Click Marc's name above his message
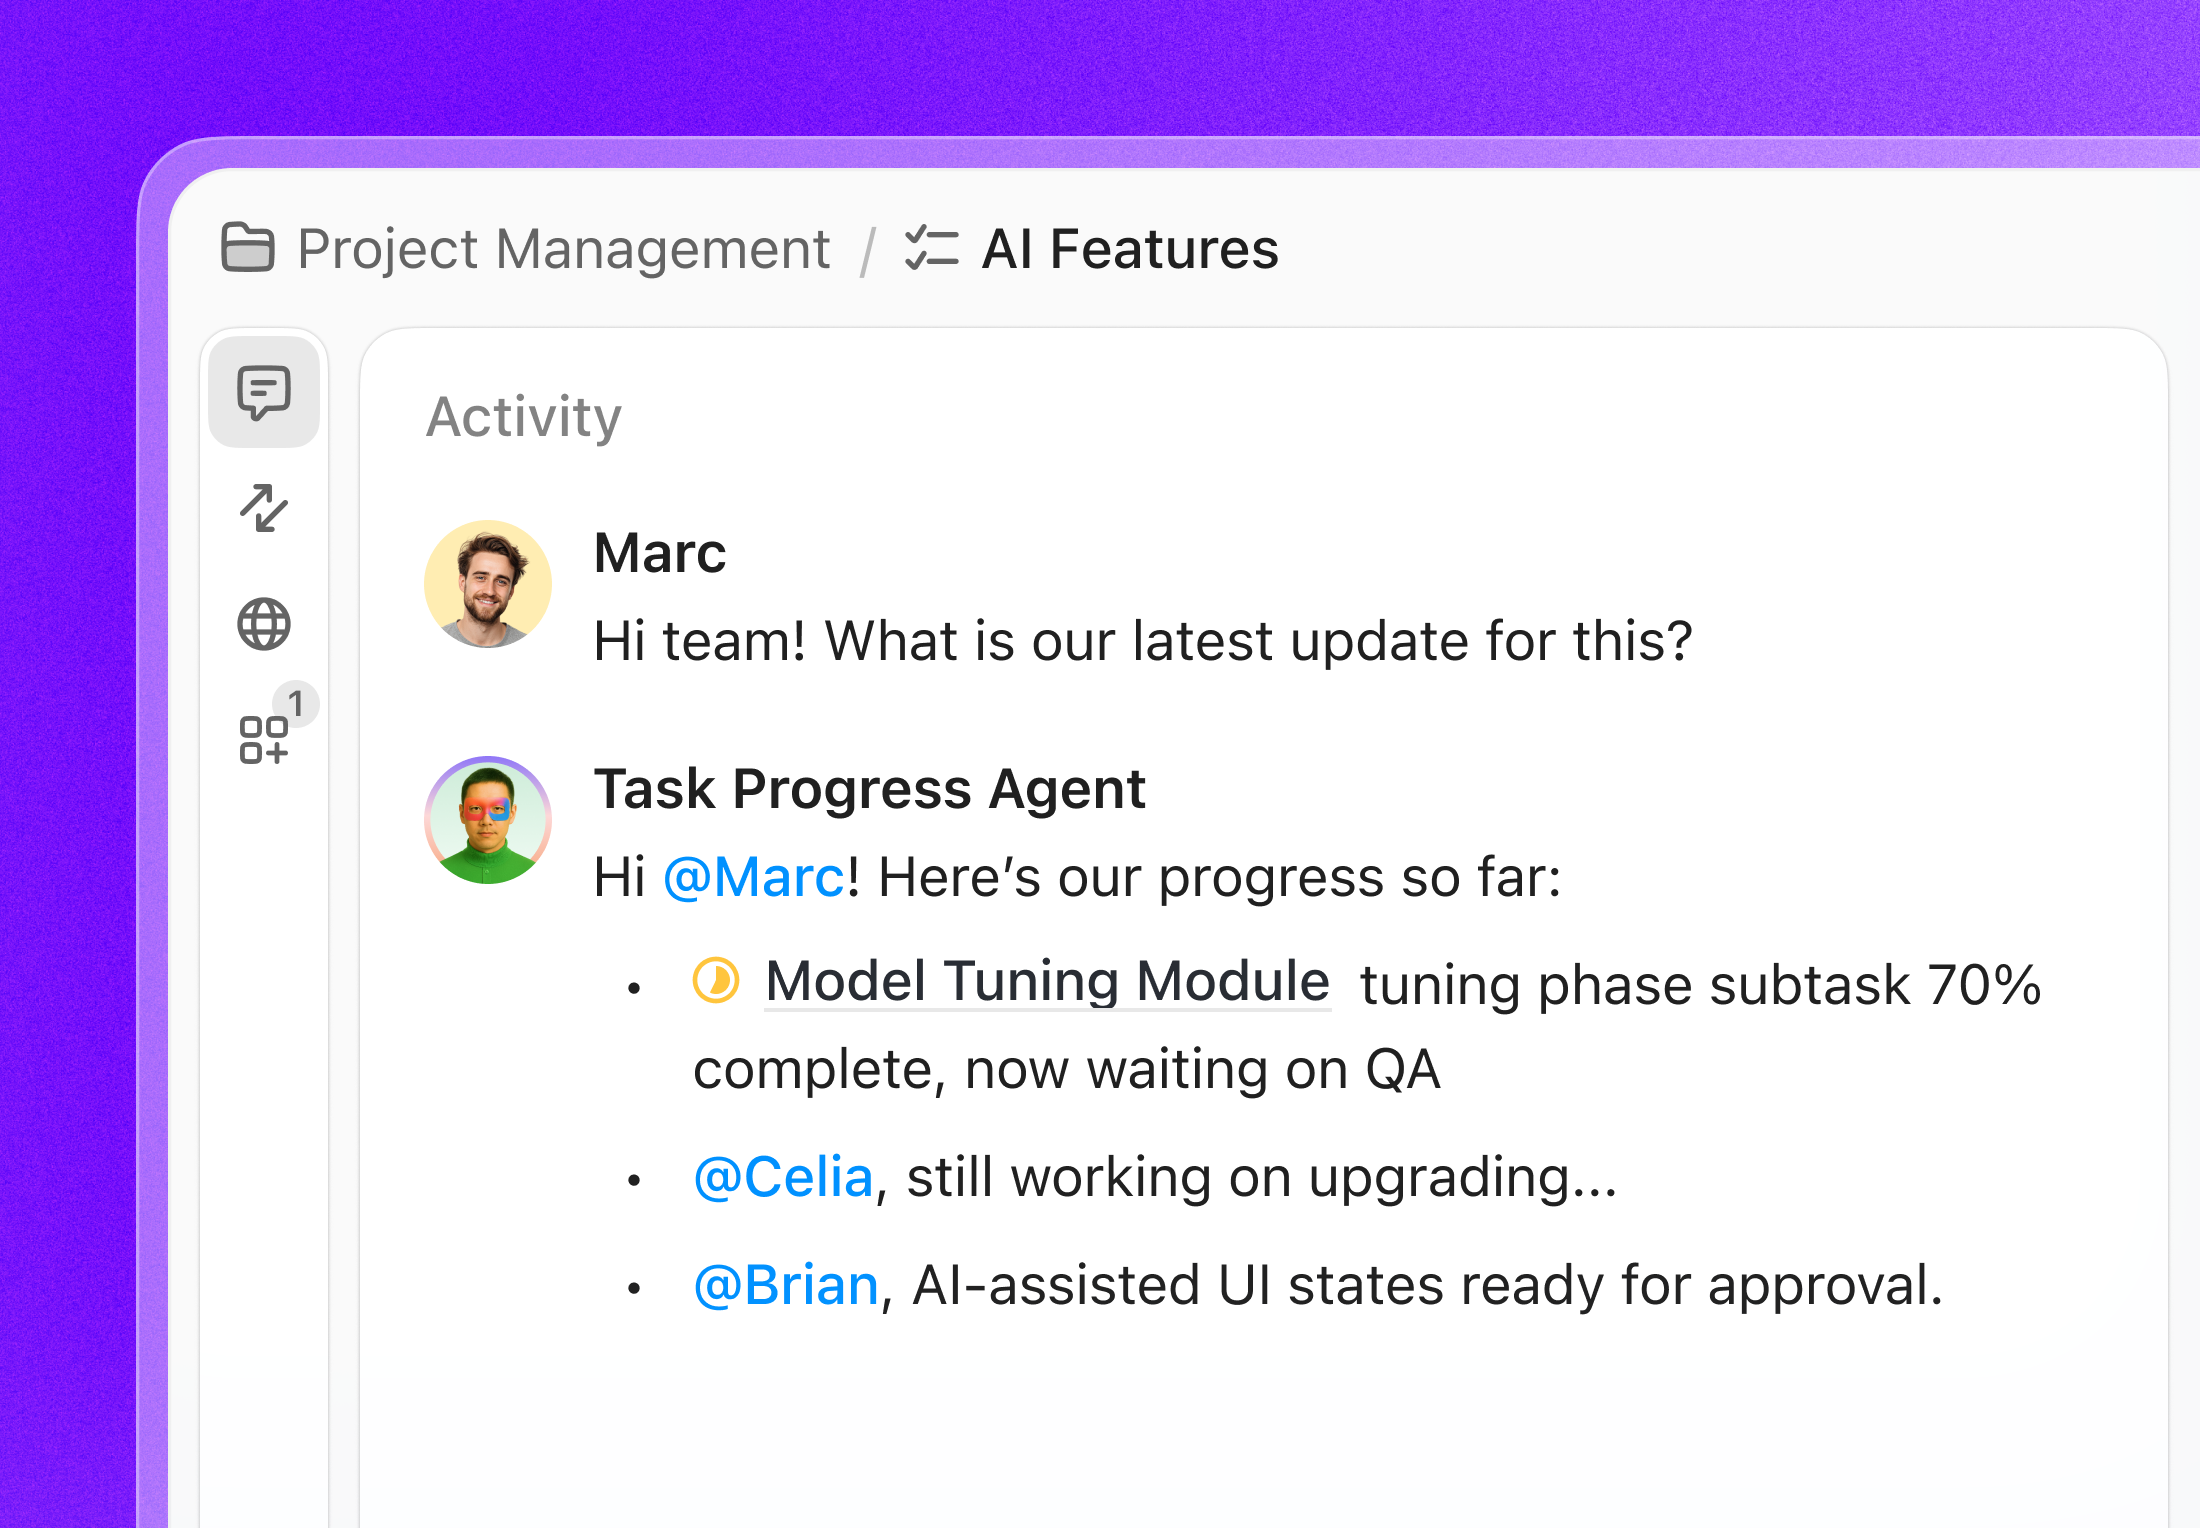This screenshot has height=1528, width=2200. click(x=660, y=554)
